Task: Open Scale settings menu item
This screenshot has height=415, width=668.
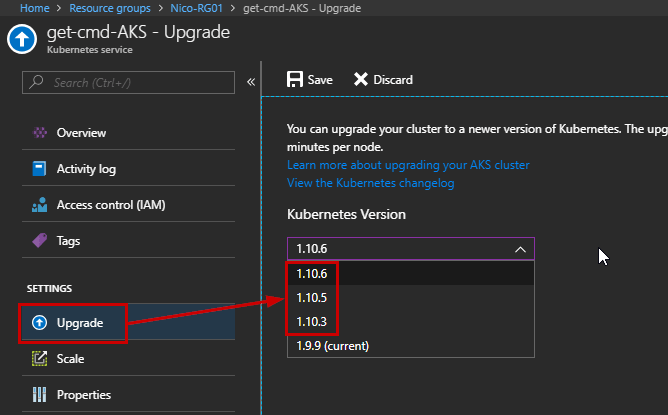Action: coord(128,359)
